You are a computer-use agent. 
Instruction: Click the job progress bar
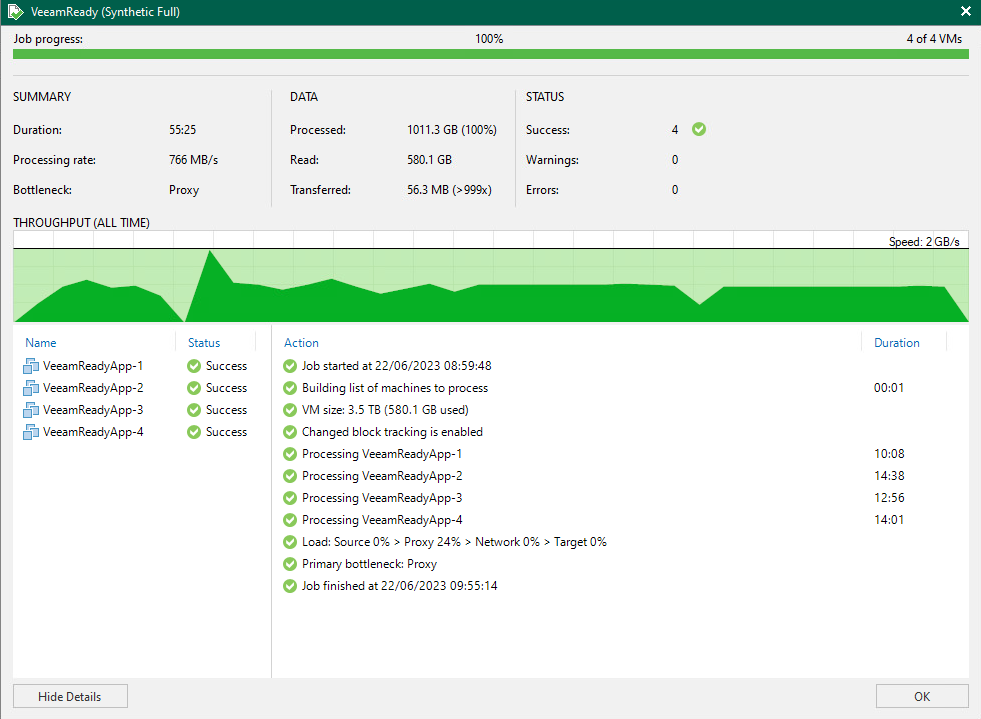(490, 54)
